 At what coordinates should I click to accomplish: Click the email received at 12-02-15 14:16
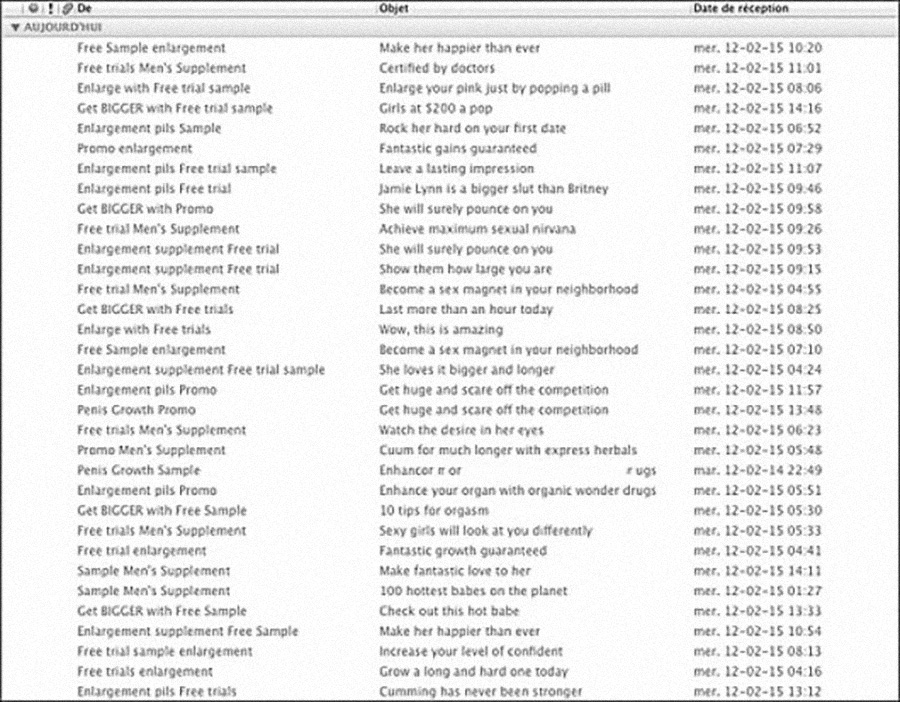click(x=757, y=108)
